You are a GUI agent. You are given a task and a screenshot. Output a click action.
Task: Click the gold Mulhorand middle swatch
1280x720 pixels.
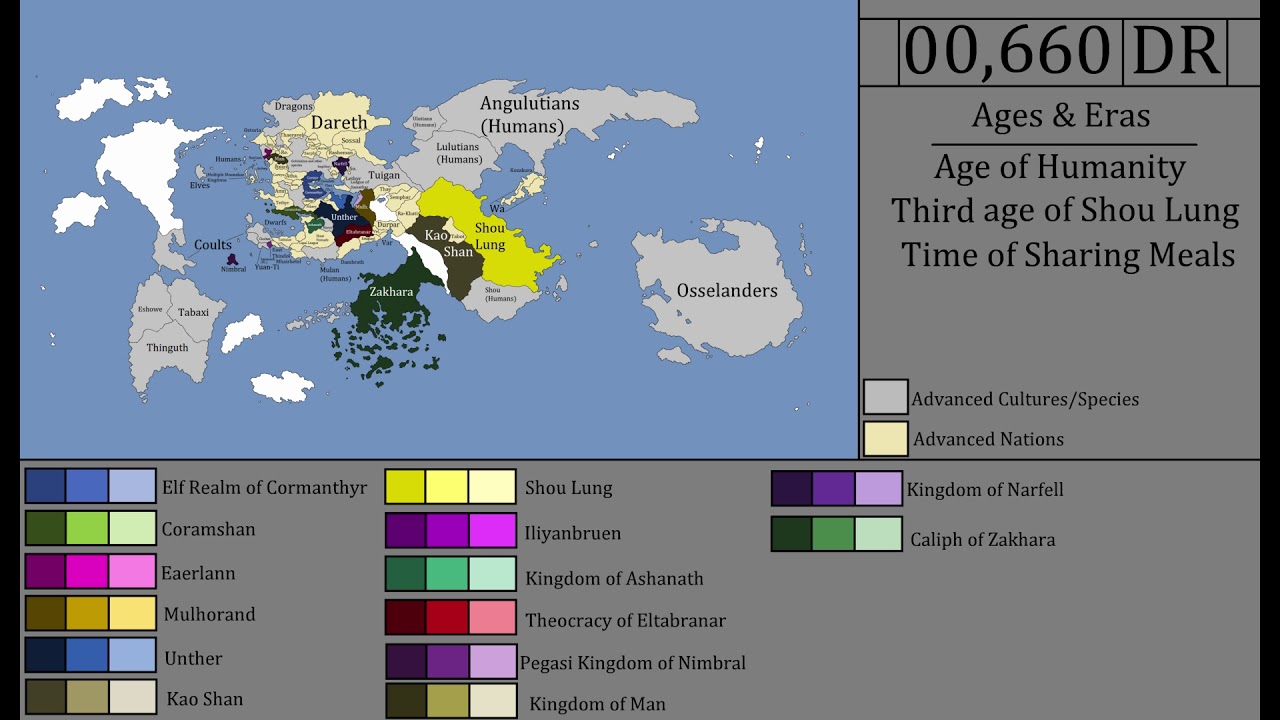pyautogui.click(x=88, y=613)
